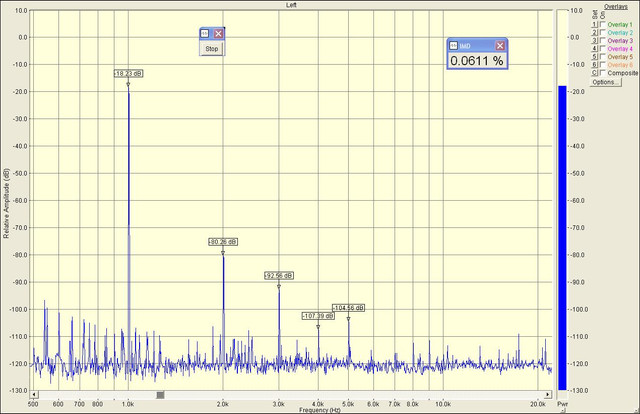The width and height of the screenshot is (640, 414).
Task: Click the Frequency (Hz) axis label
Action: point(319,410)
